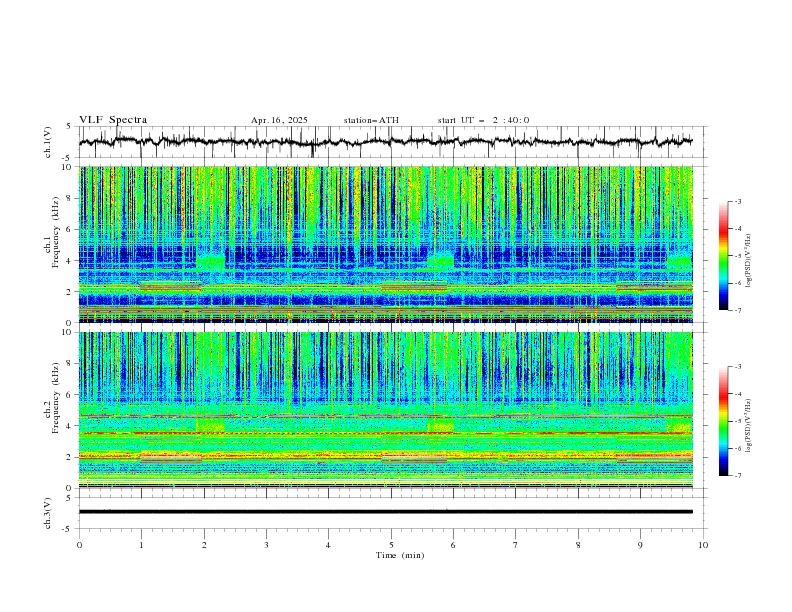Click the ch.1 voltage waveform trace
This screenshot has height=612, width=792.
tap(385, 142)
